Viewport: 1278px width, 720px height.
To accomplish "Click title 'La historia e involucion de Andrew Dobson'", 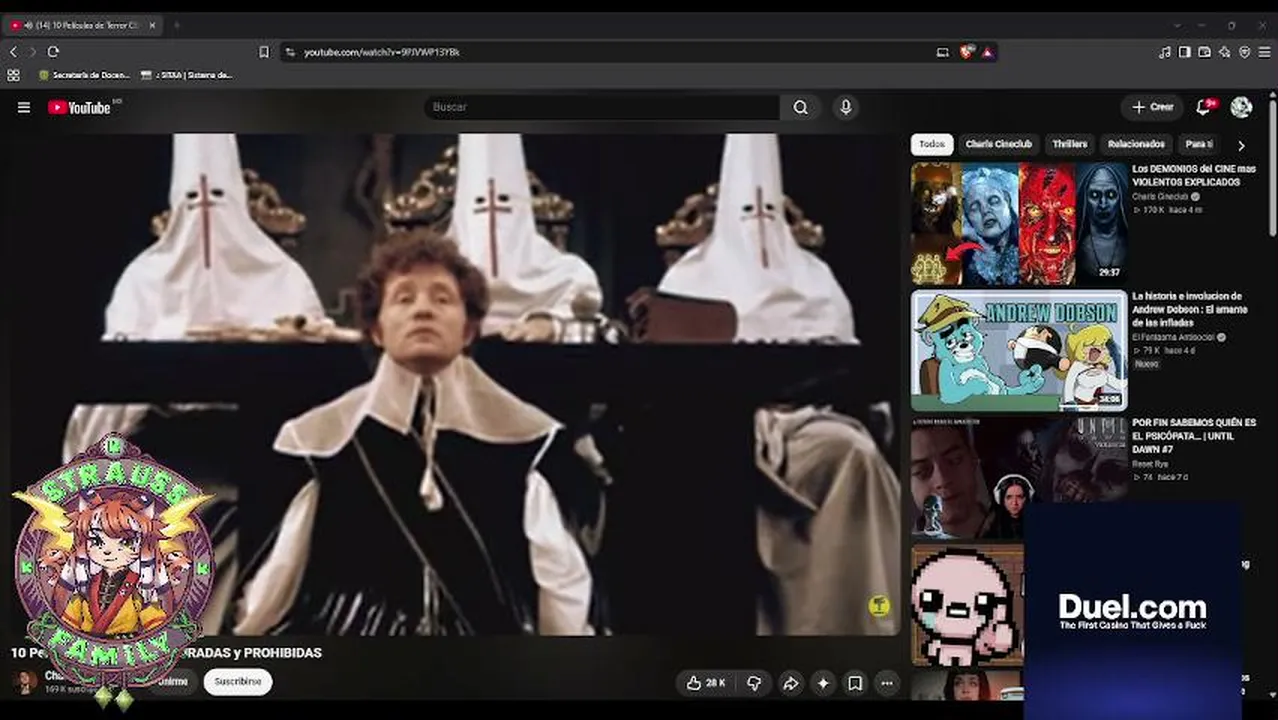I will pos(1190,309).
